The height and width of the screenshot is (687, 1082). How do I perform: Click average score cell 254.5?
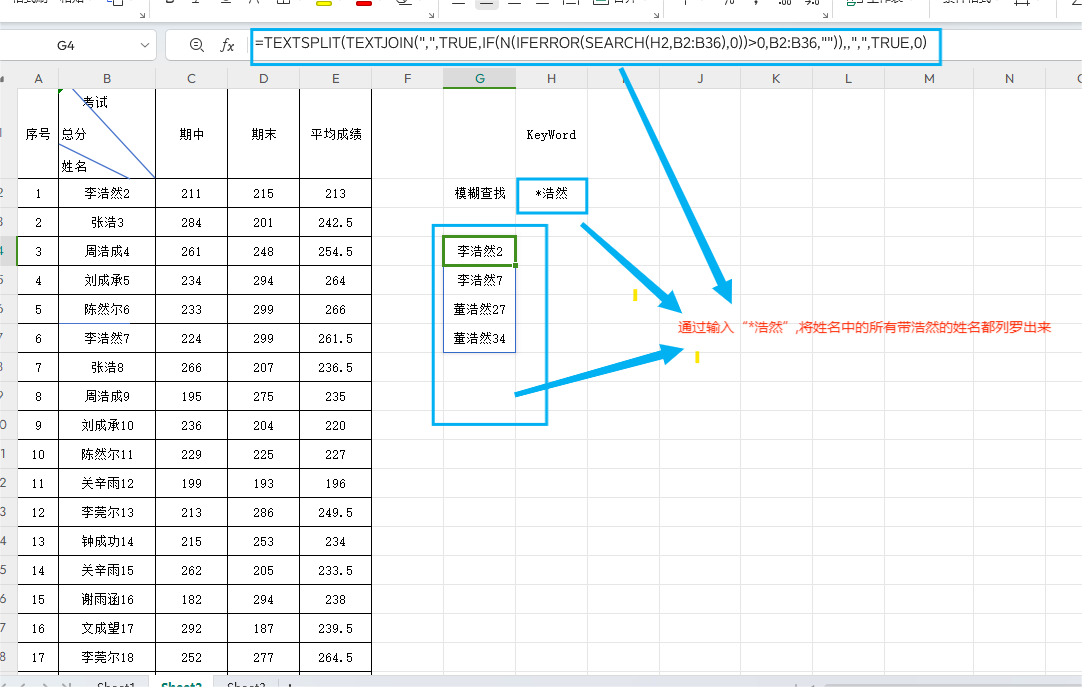pos(335,251)
